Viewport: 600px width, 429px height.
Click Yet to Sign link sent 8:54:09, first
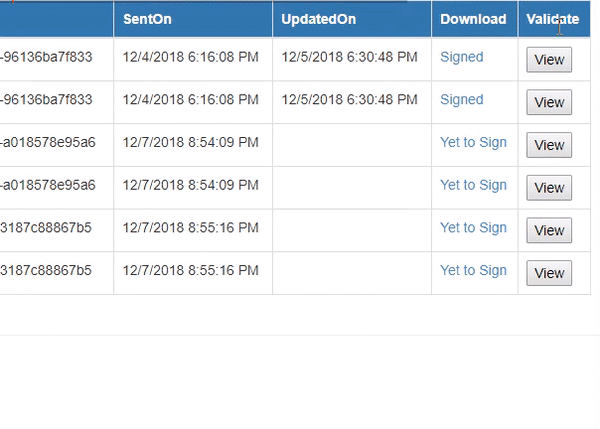tap(473, 142)
